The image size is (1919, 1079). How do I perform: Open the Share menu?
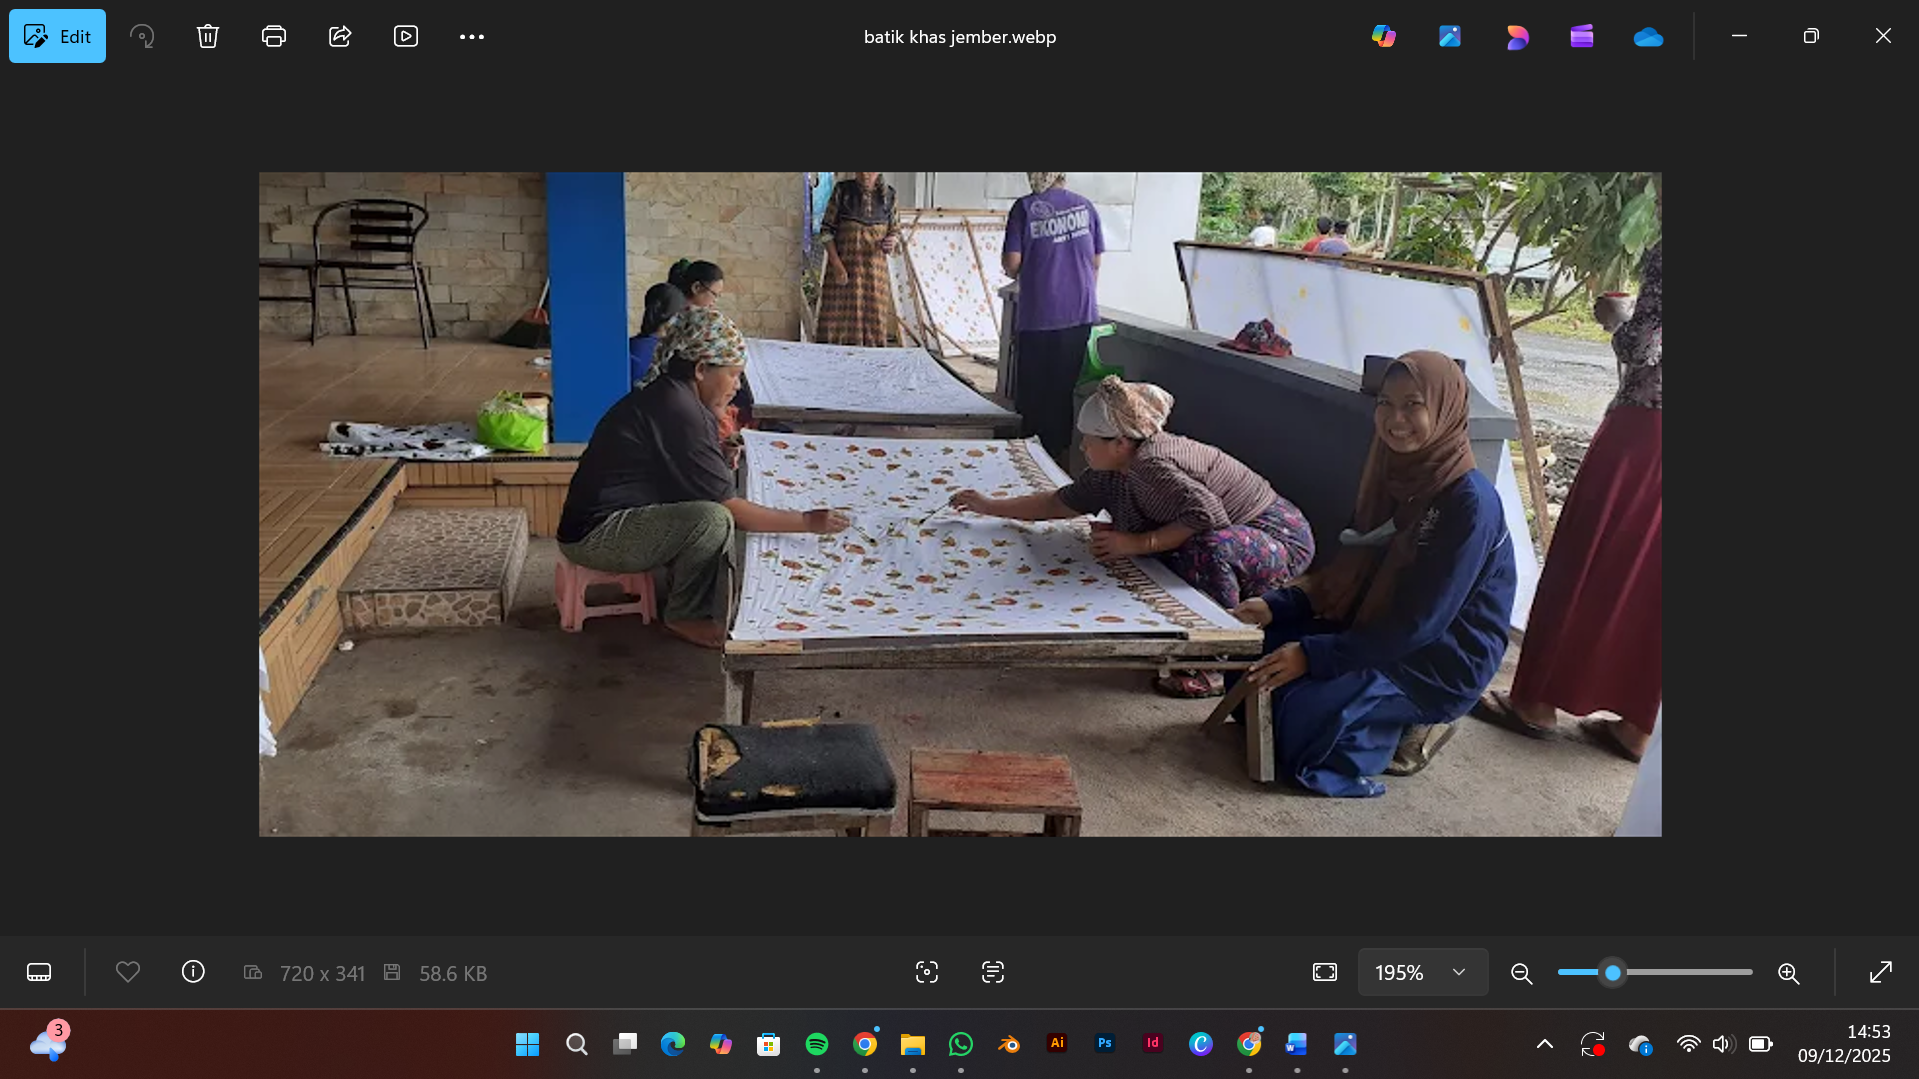click(x=340, y=35)
